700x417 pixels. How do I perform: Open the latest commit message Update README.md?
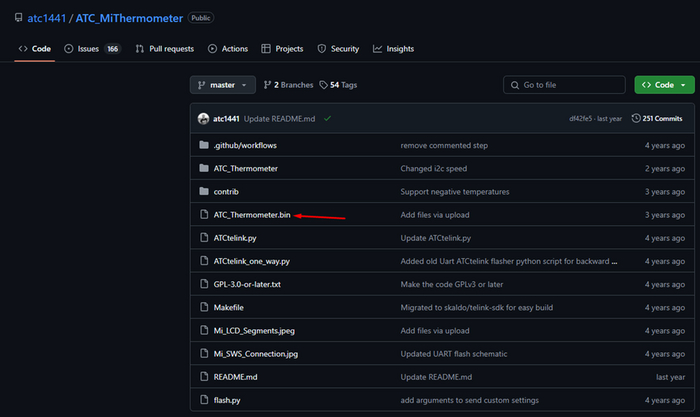(x=279, y=119)
